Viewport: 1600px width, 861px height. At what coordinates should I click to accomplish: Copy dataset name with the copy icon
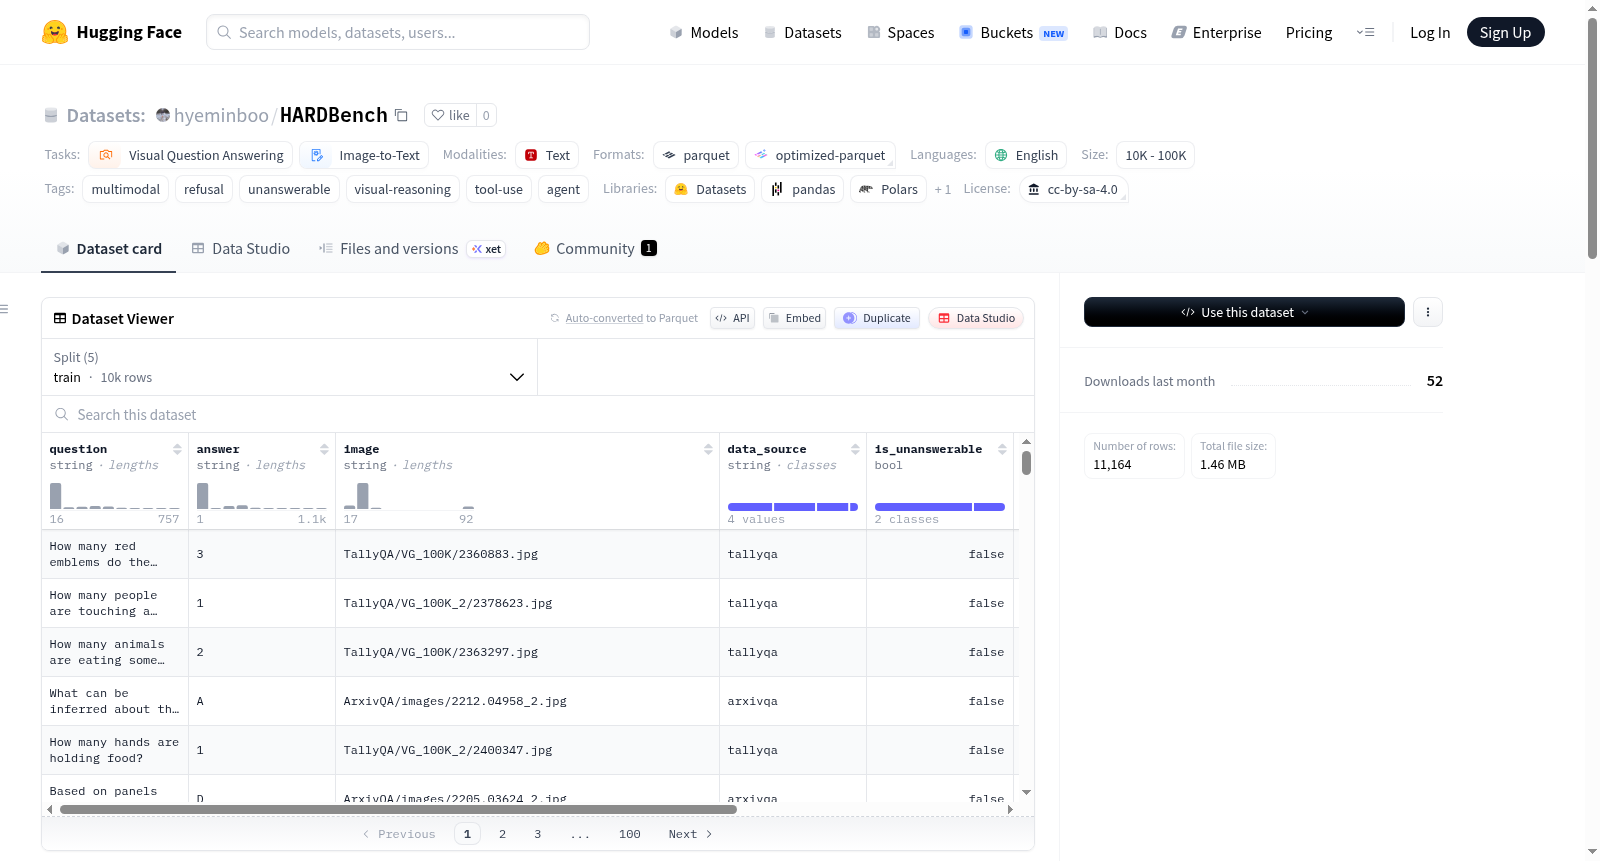pos(401,115)
